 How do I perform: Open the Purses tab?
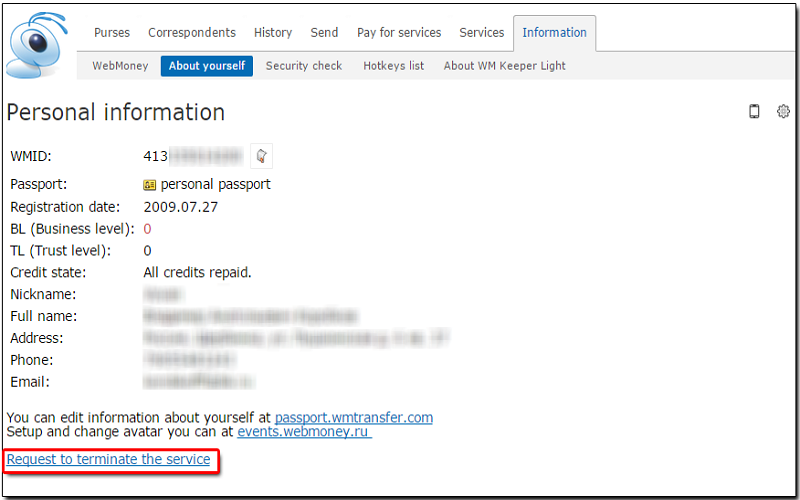tap(112, 33)
